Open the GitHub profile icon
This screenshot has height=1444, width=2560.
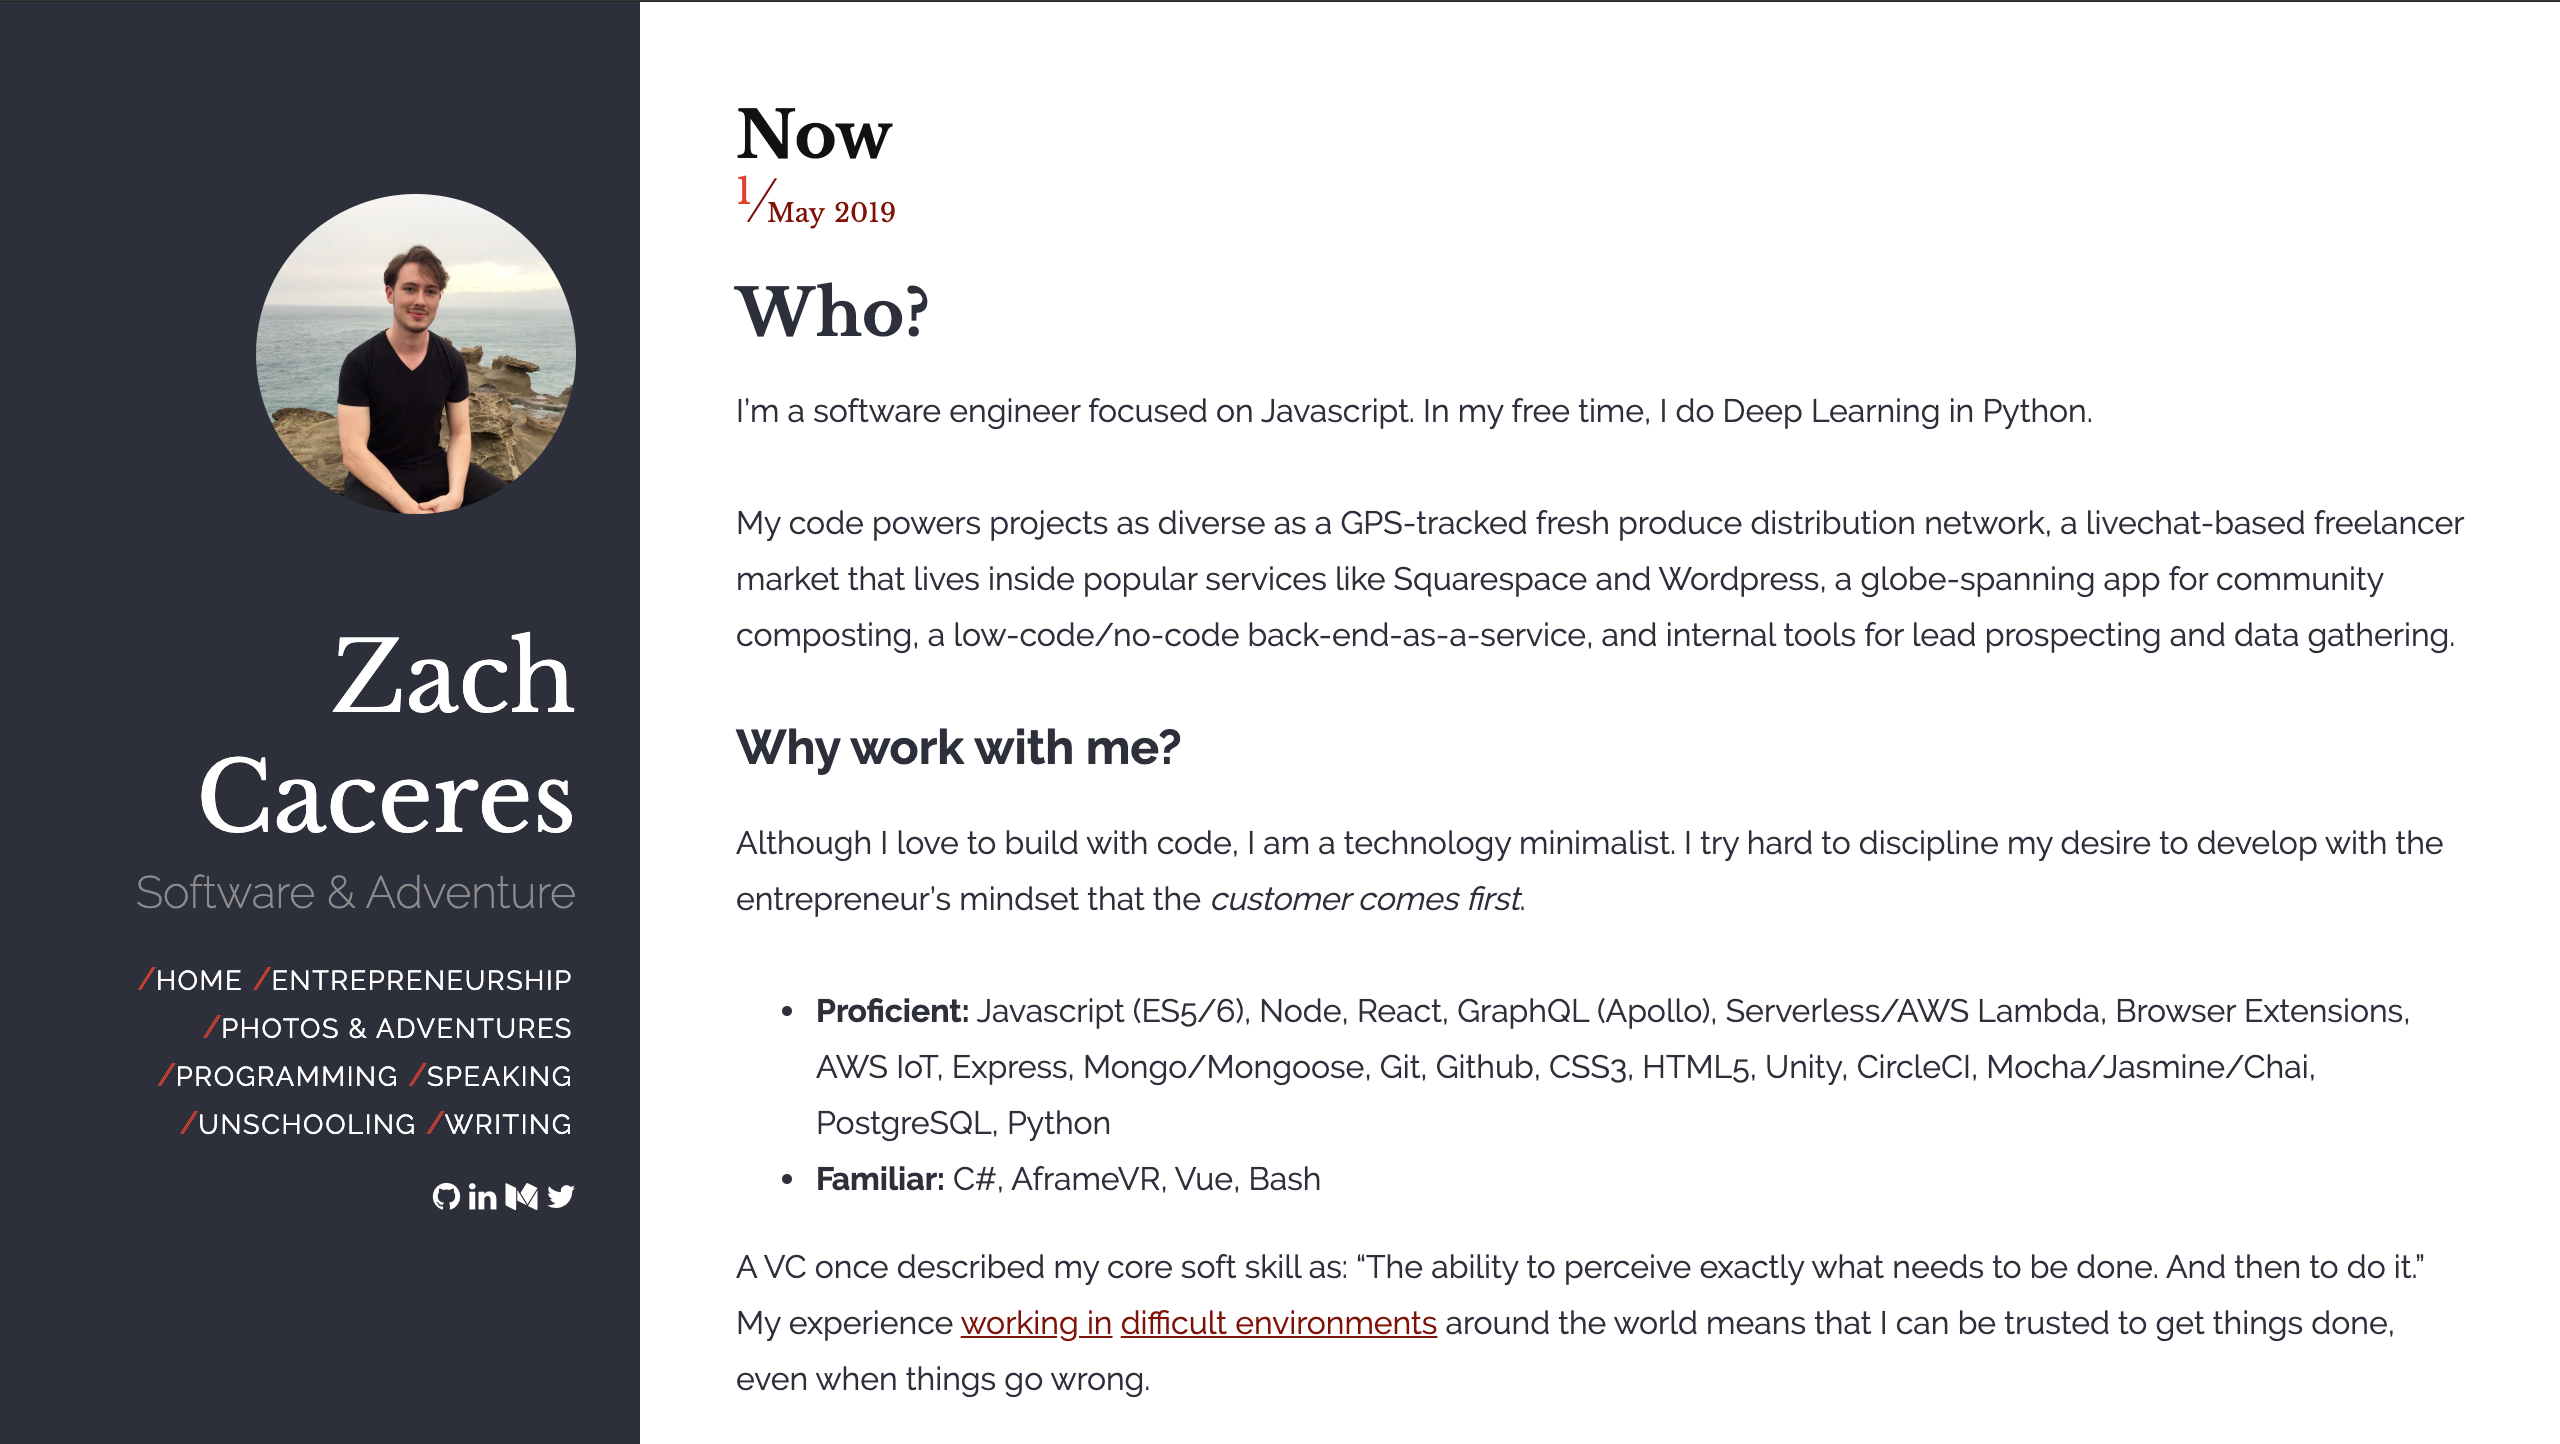[445, 1196]
